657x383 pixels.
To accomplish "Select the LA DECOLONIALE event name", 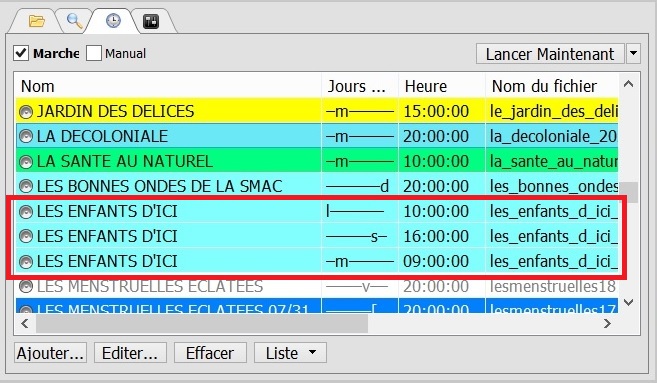I will pos(103,136).
